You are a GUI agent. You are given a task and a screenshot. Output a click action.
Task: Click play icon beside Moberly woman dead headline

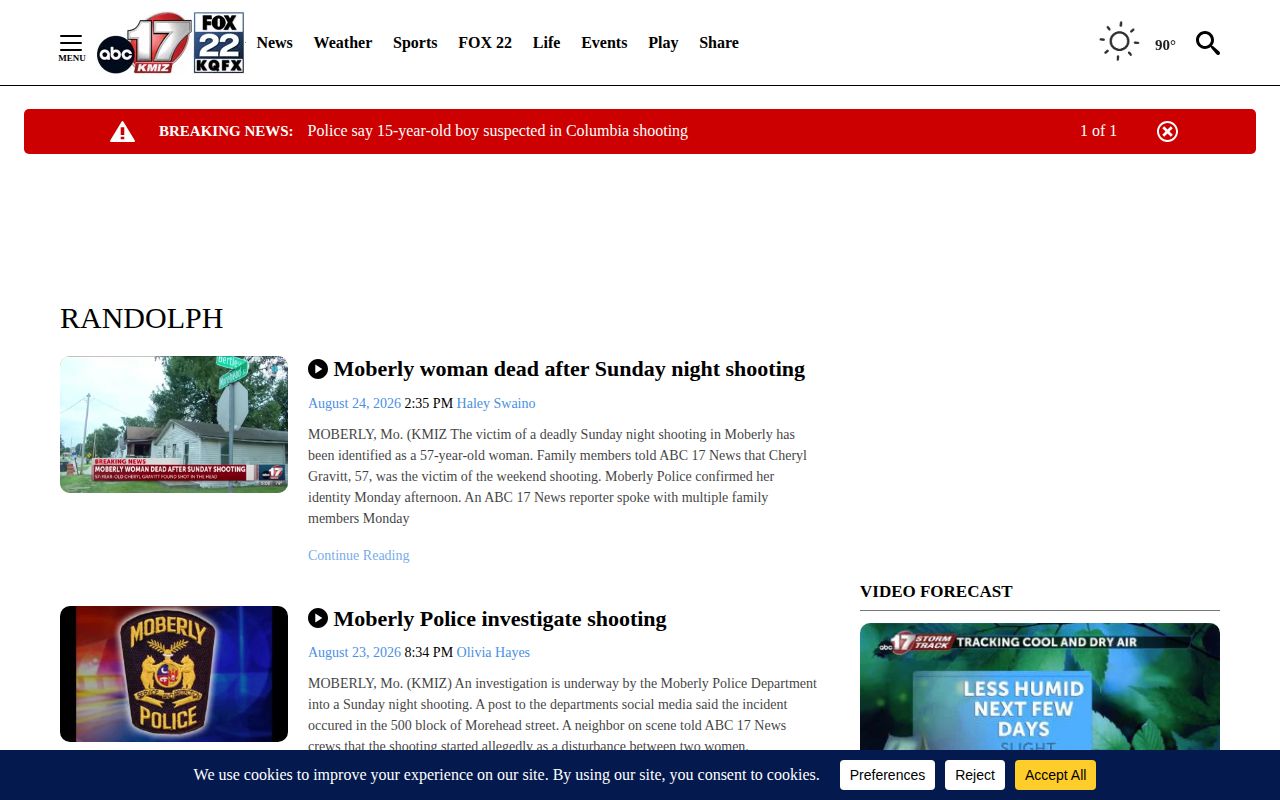coord(318,369)
